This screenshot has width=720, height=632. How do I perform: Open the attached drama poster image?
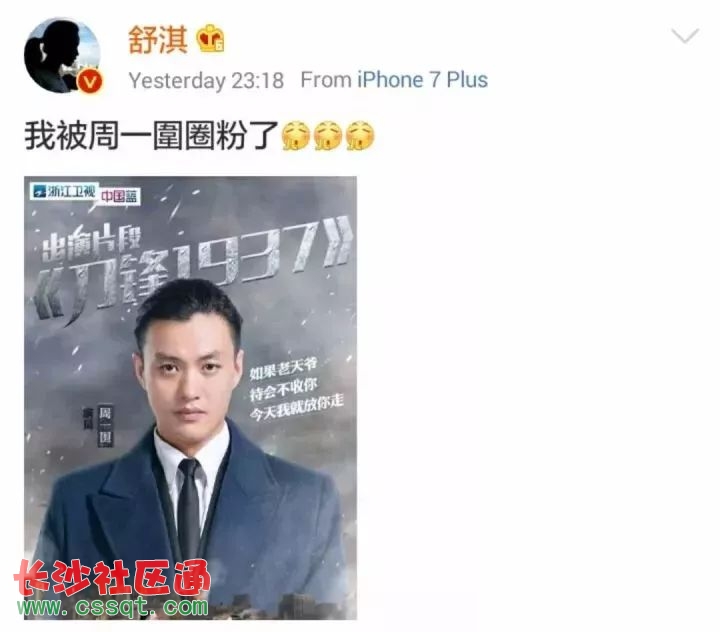(191, 398)
